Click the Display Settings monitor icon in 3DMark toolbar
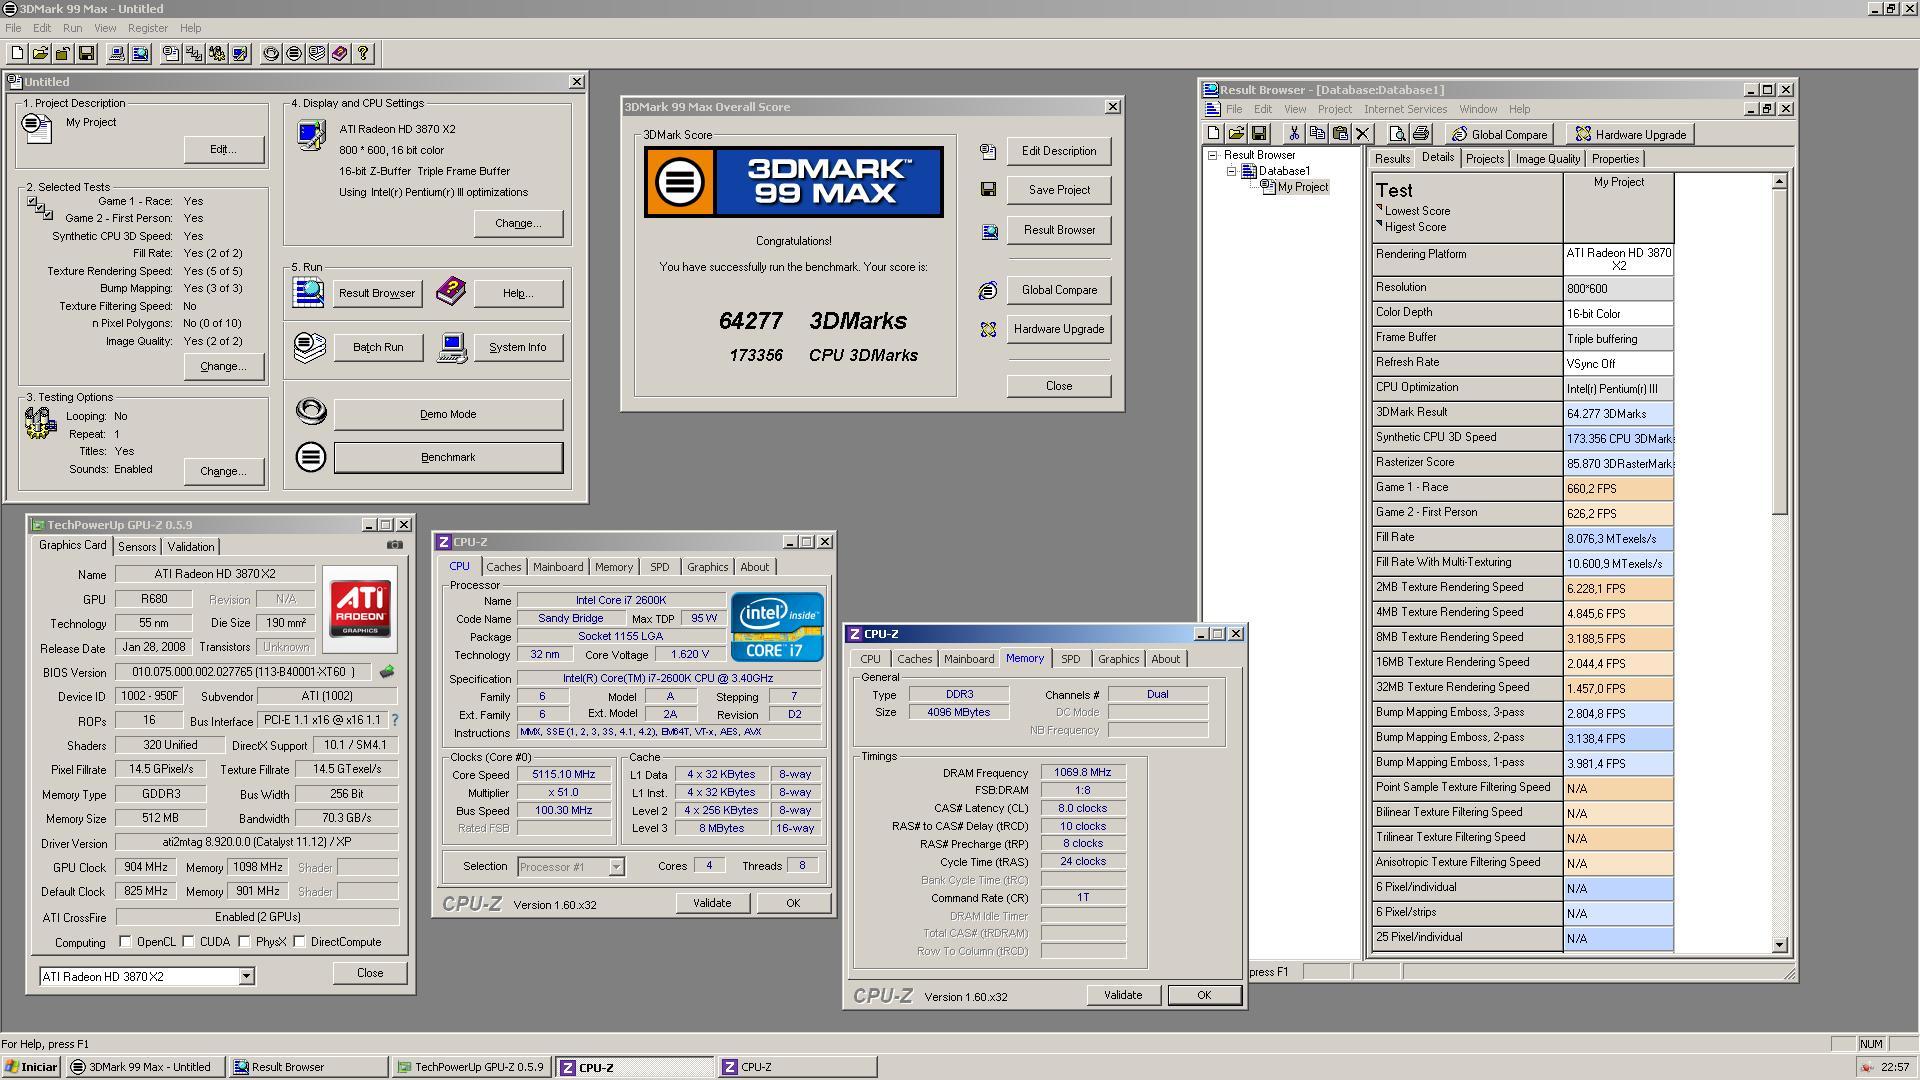The height and width of the screenshot is (1080, 1920). 240,54
